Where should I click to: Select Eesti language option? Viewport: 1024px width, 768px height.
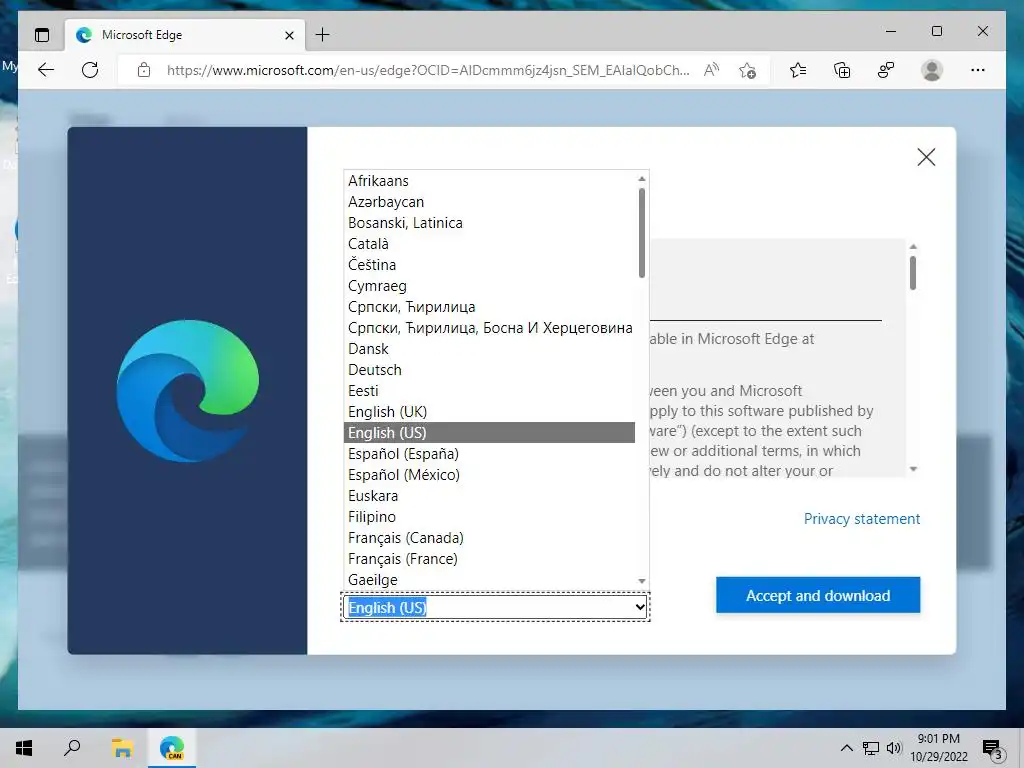[x=489, y=391]
